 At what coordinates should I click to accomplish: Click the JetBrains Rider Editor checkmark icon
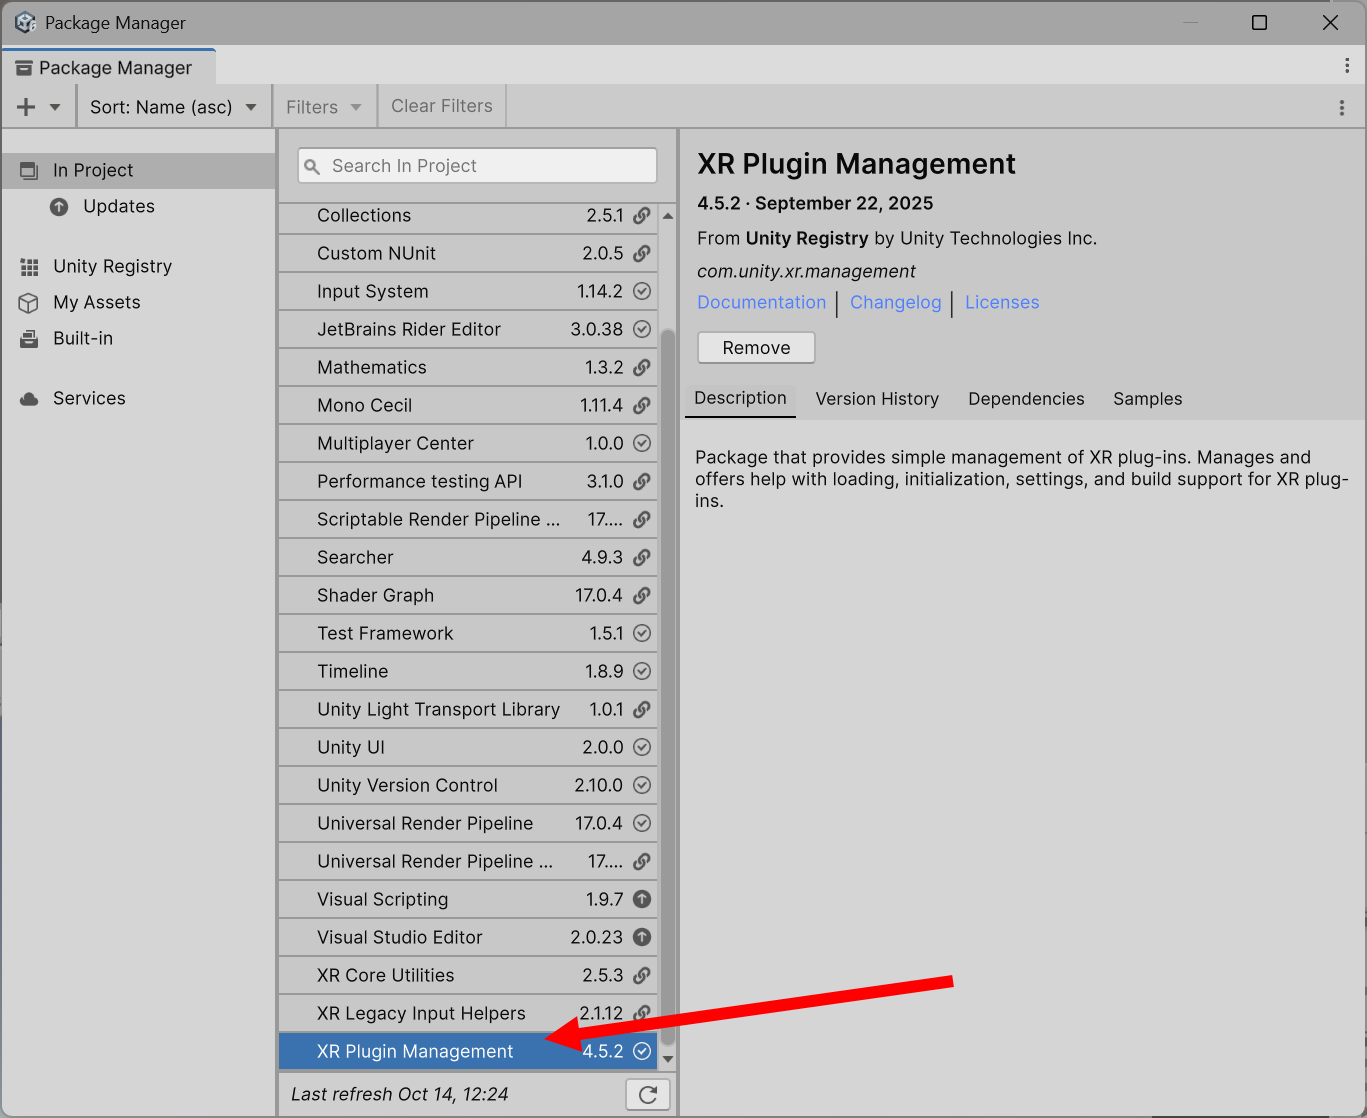pos(642,329)
